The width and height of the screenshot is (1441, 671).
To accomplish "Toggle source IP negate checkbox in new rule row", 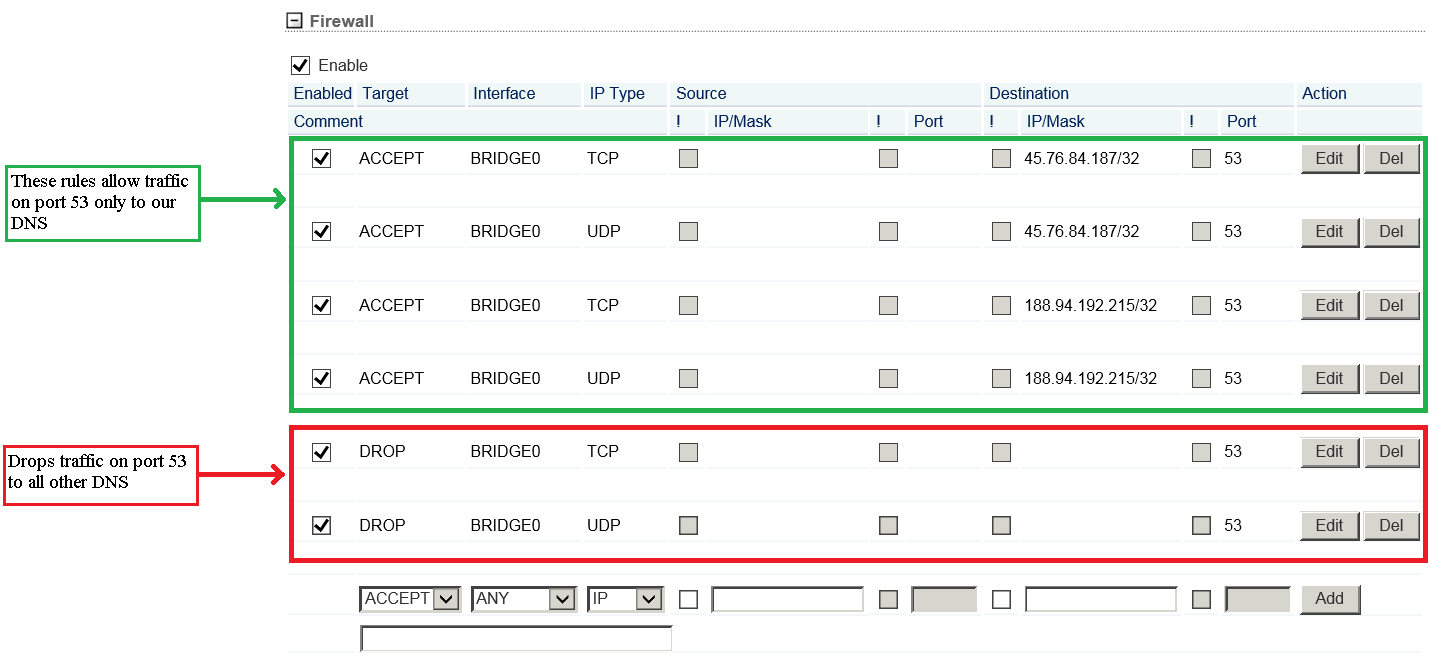I will pos(688,599).
